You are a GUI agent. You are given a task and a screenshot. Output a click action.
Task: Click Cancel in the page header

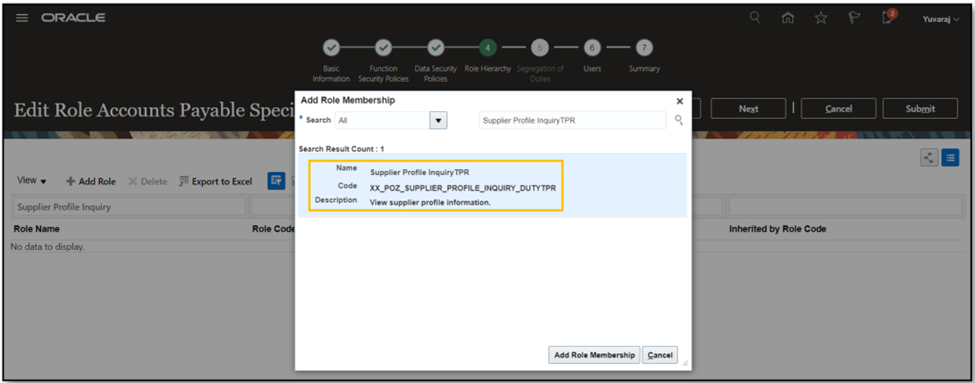coord(838,109)
